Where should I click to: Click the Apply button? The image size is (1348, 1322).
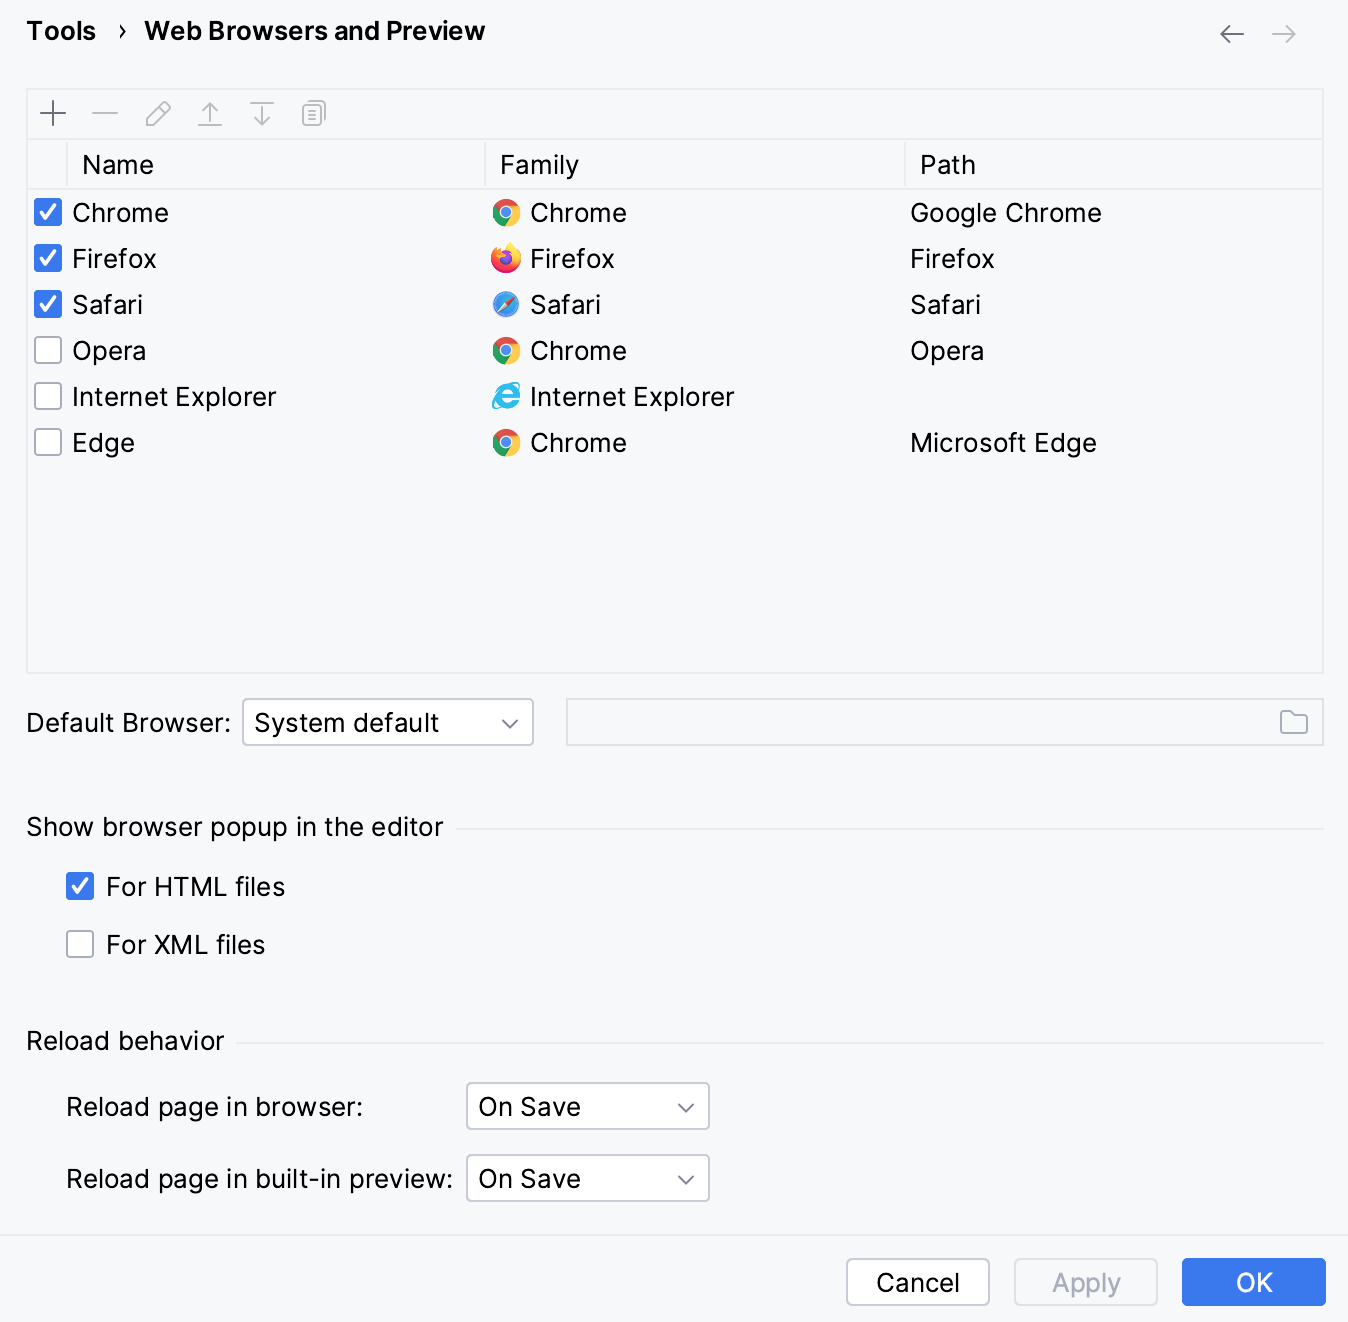pyautogui.click(x=1085, y=1282)
